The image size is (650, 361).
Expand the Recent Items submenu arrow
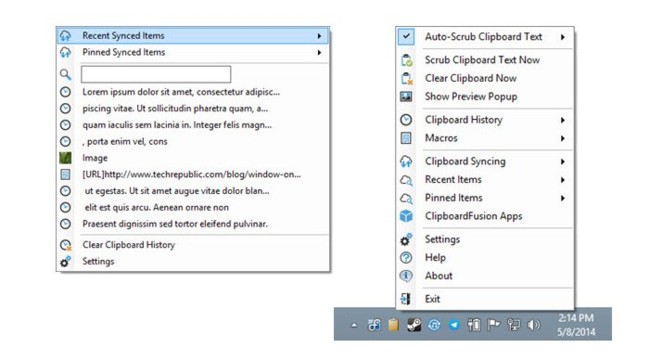point(563,180)
